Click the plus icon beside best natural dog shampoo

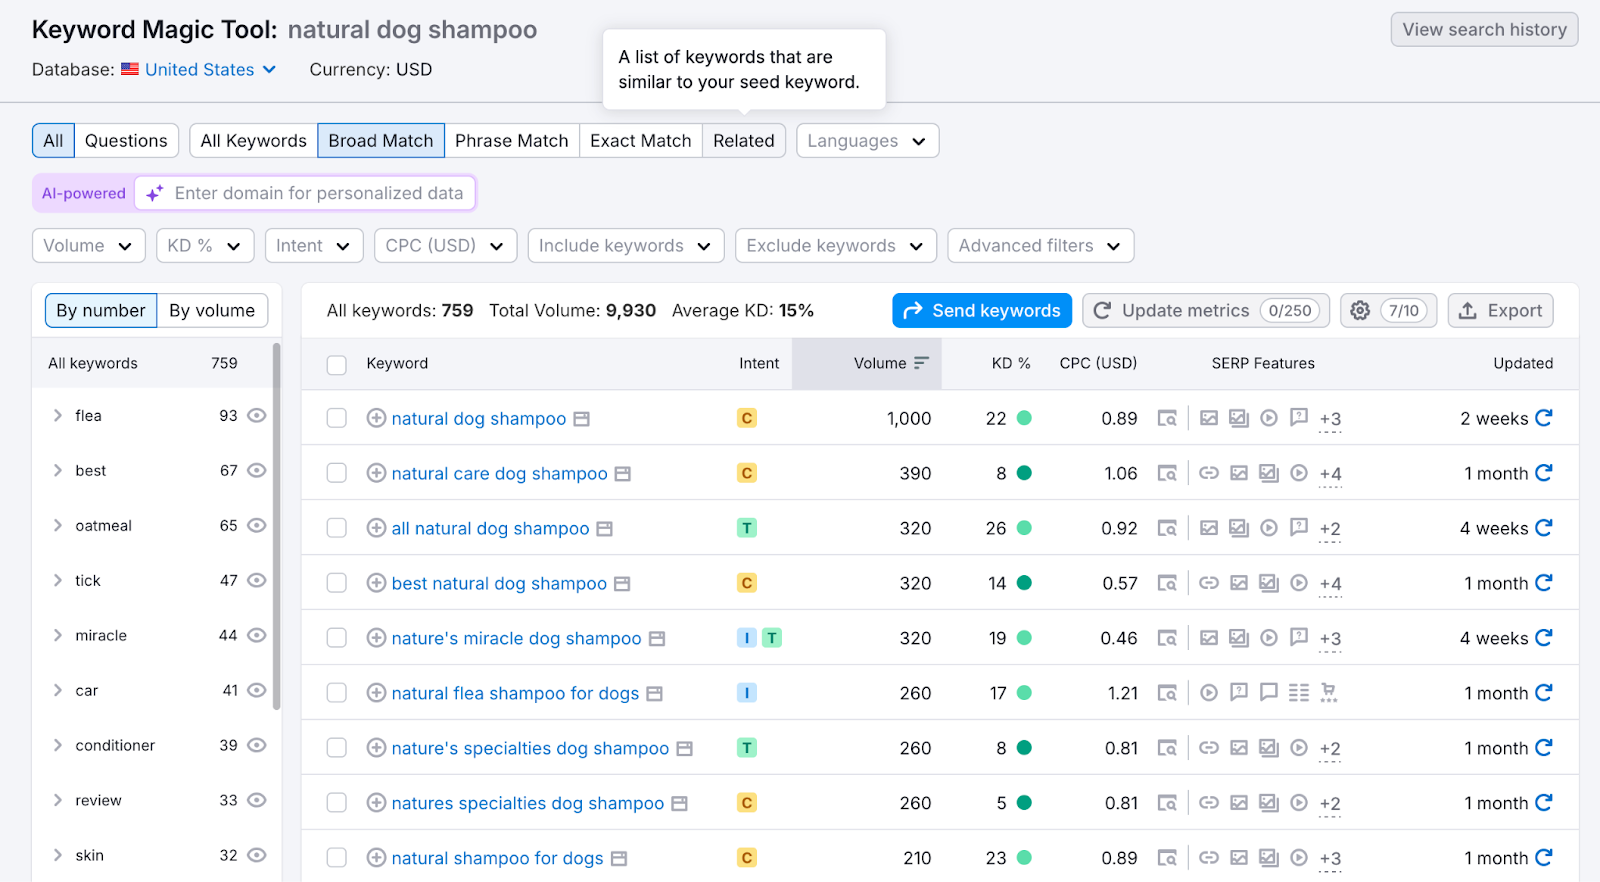(x=376, y=583)
